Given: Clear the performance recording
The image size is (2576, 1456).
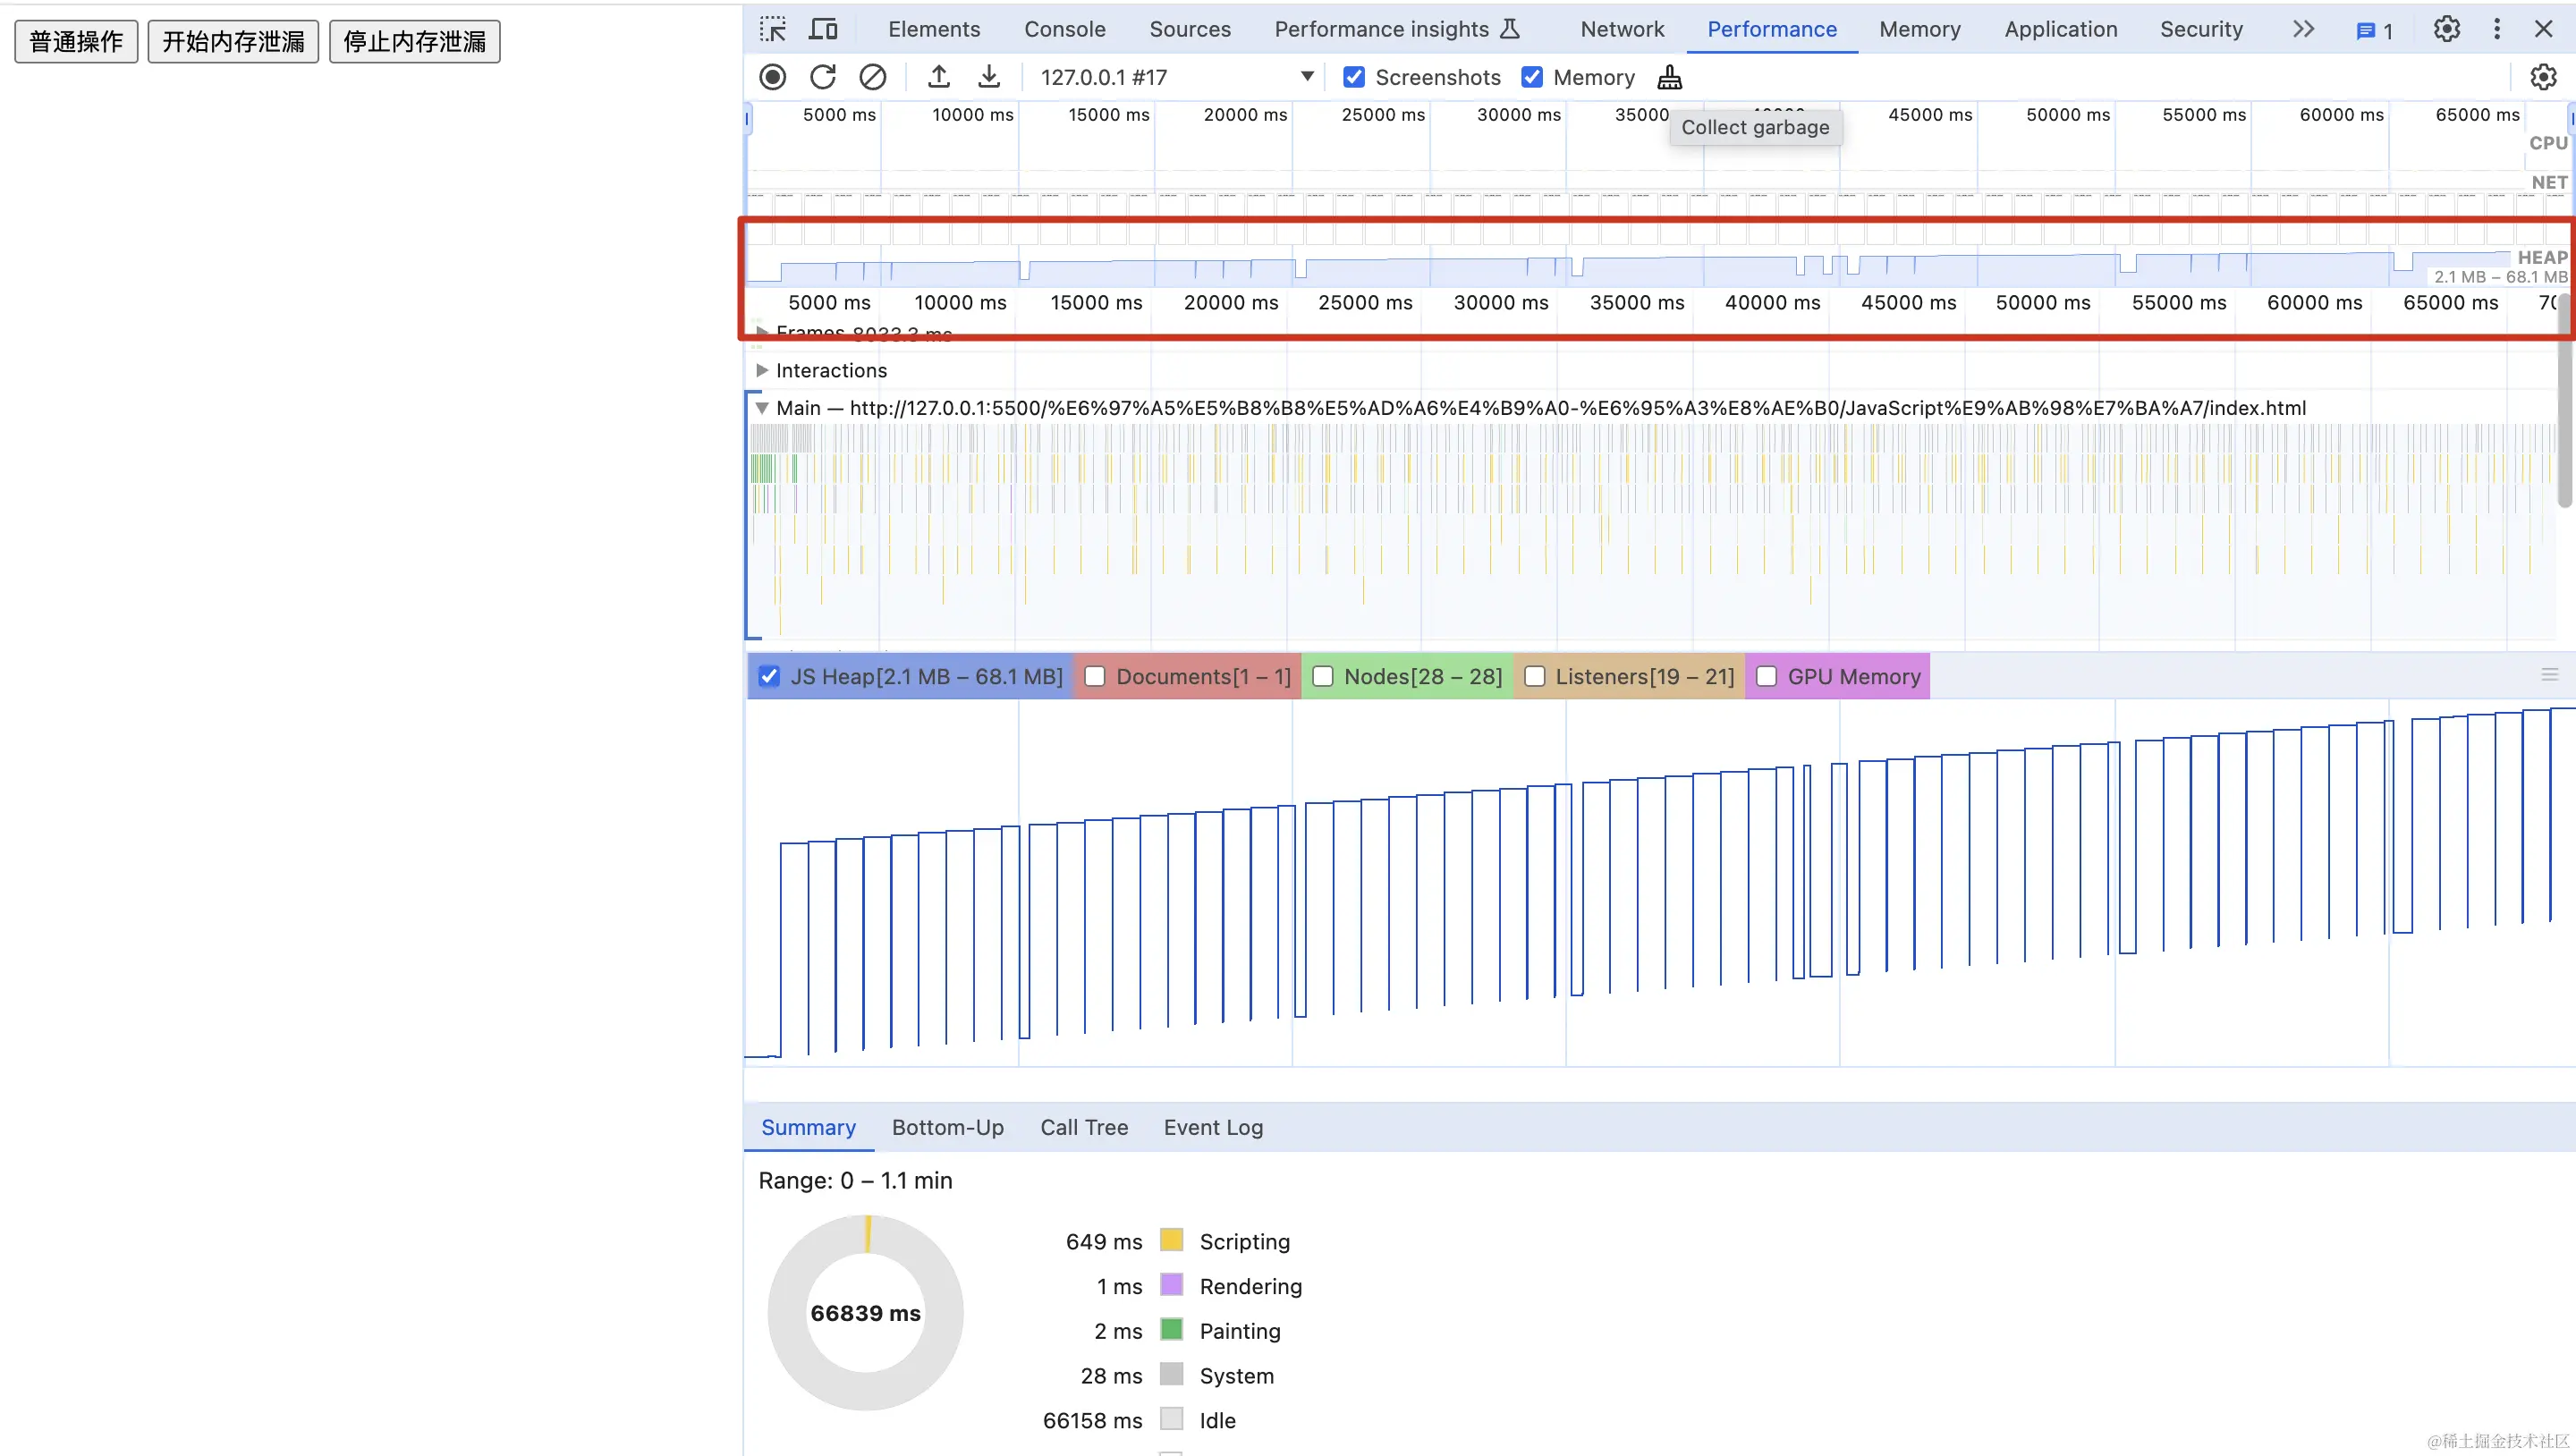Looking at the screenshot, I should point(872,77).
